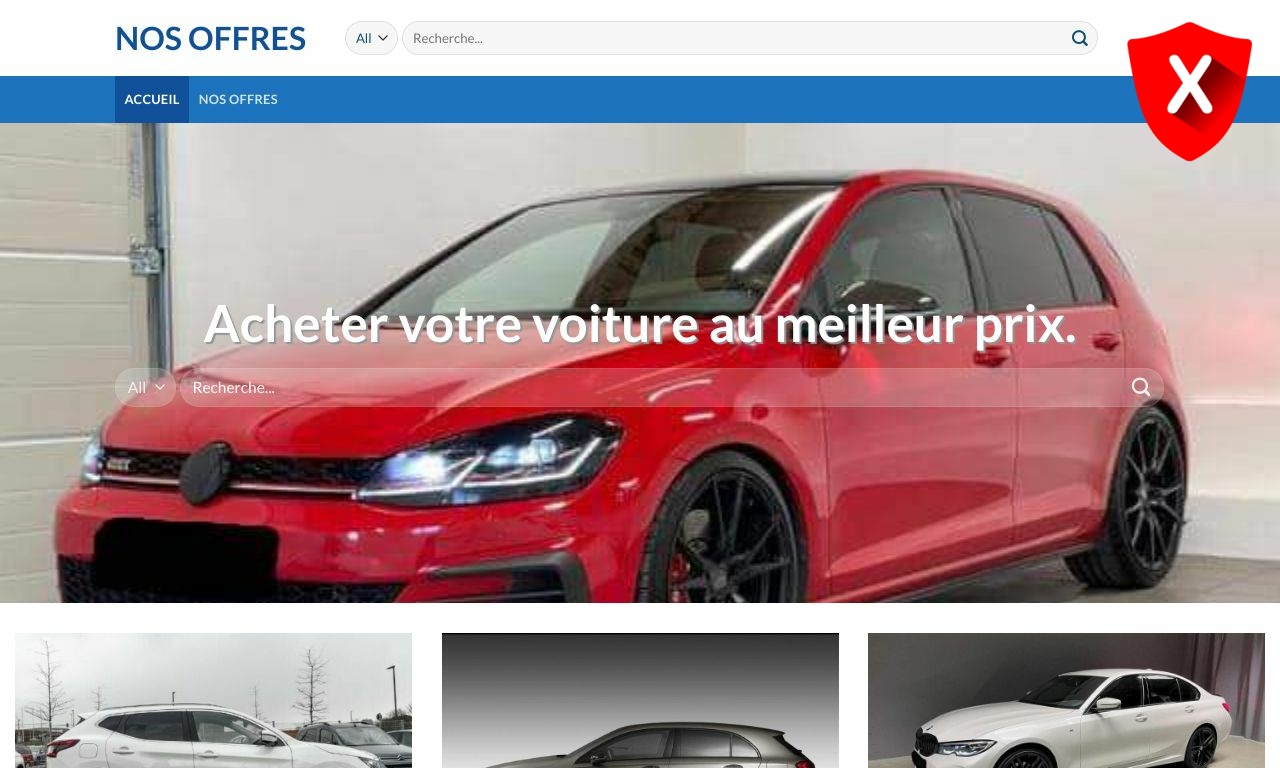
Task: Open the grey Mercedes hatchback listing thumbnail
Action: 640,700
